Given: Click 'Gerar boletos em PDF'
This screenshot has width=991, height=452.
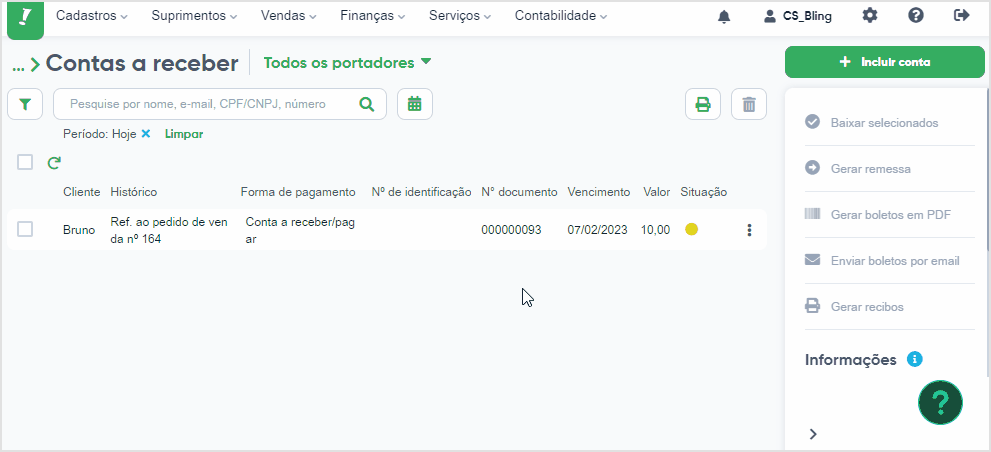Looking at the screenshot, I should (x=878, y=215).
